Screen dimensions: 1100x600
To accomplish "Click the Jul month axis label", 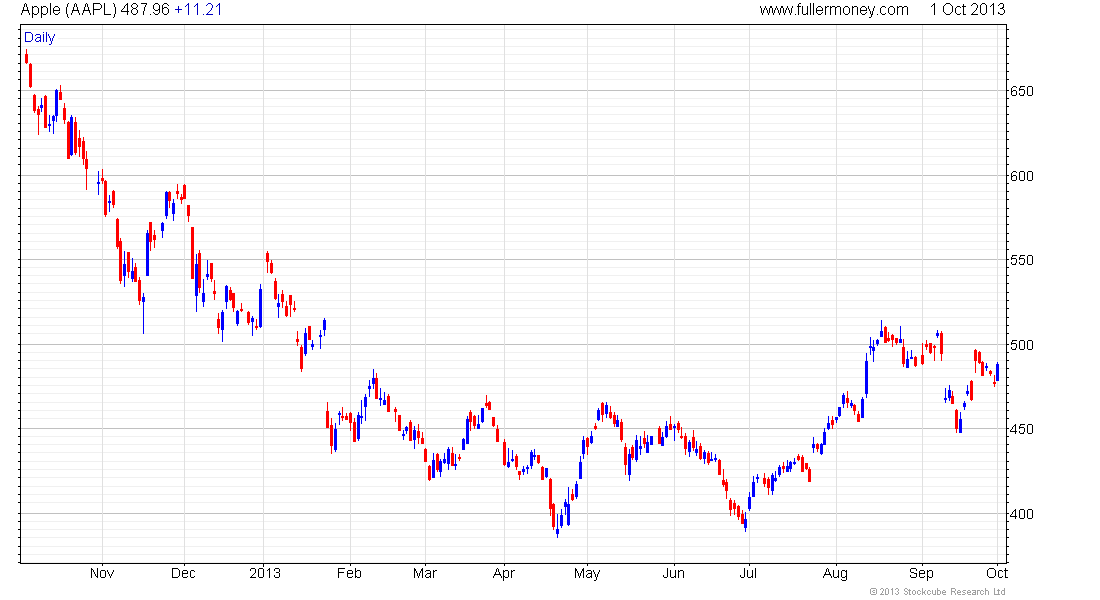I will pyautogui.click(x=748, y=573).
